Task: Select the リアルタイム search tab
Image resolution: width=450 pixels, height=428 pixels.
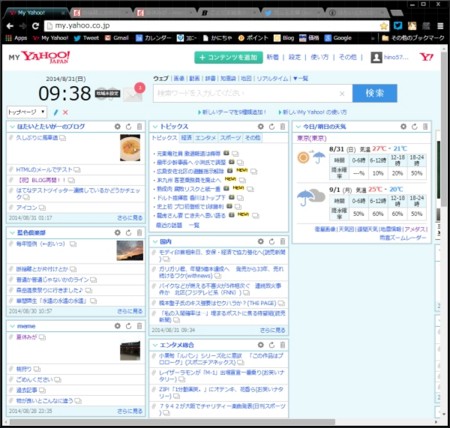Action: pyautogui.click(x=272, y=79)
